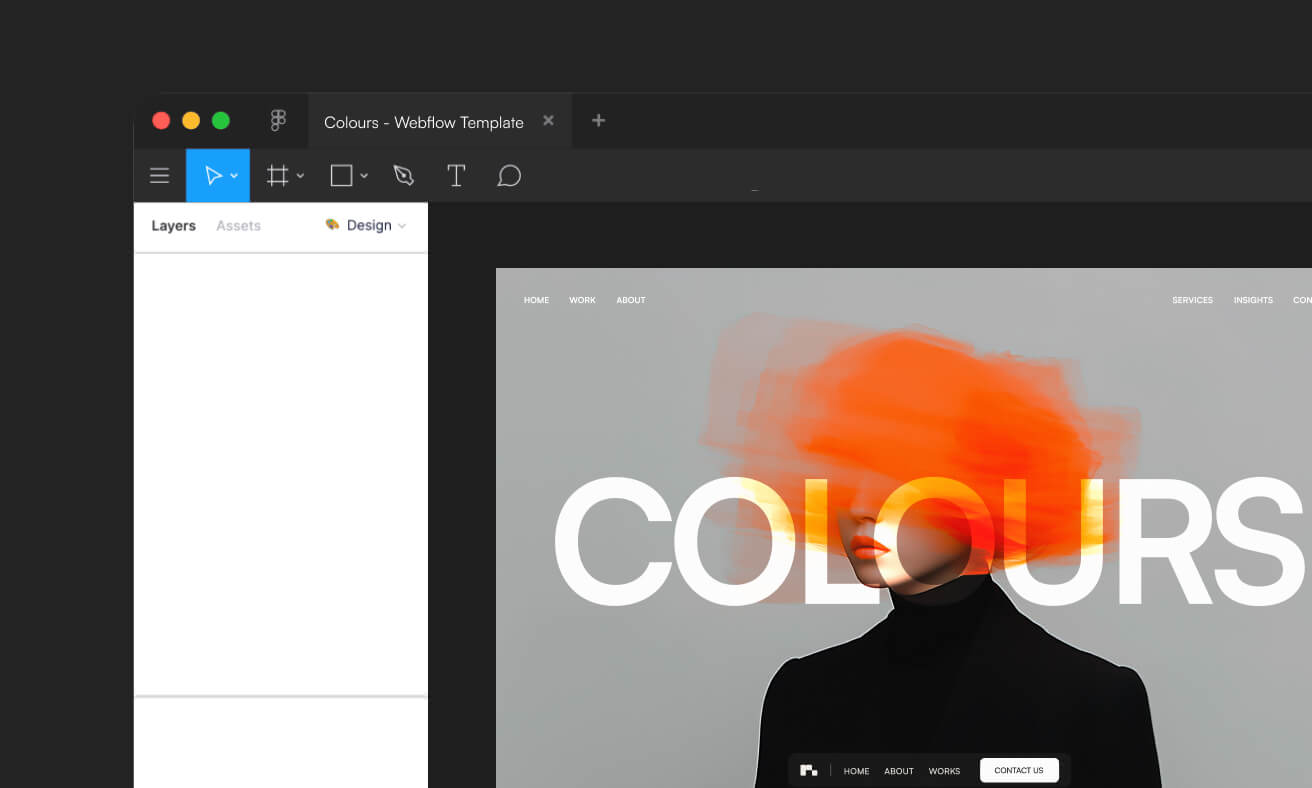Select the Move tool arrow
1312x788 pixels.
pos(212,176)
